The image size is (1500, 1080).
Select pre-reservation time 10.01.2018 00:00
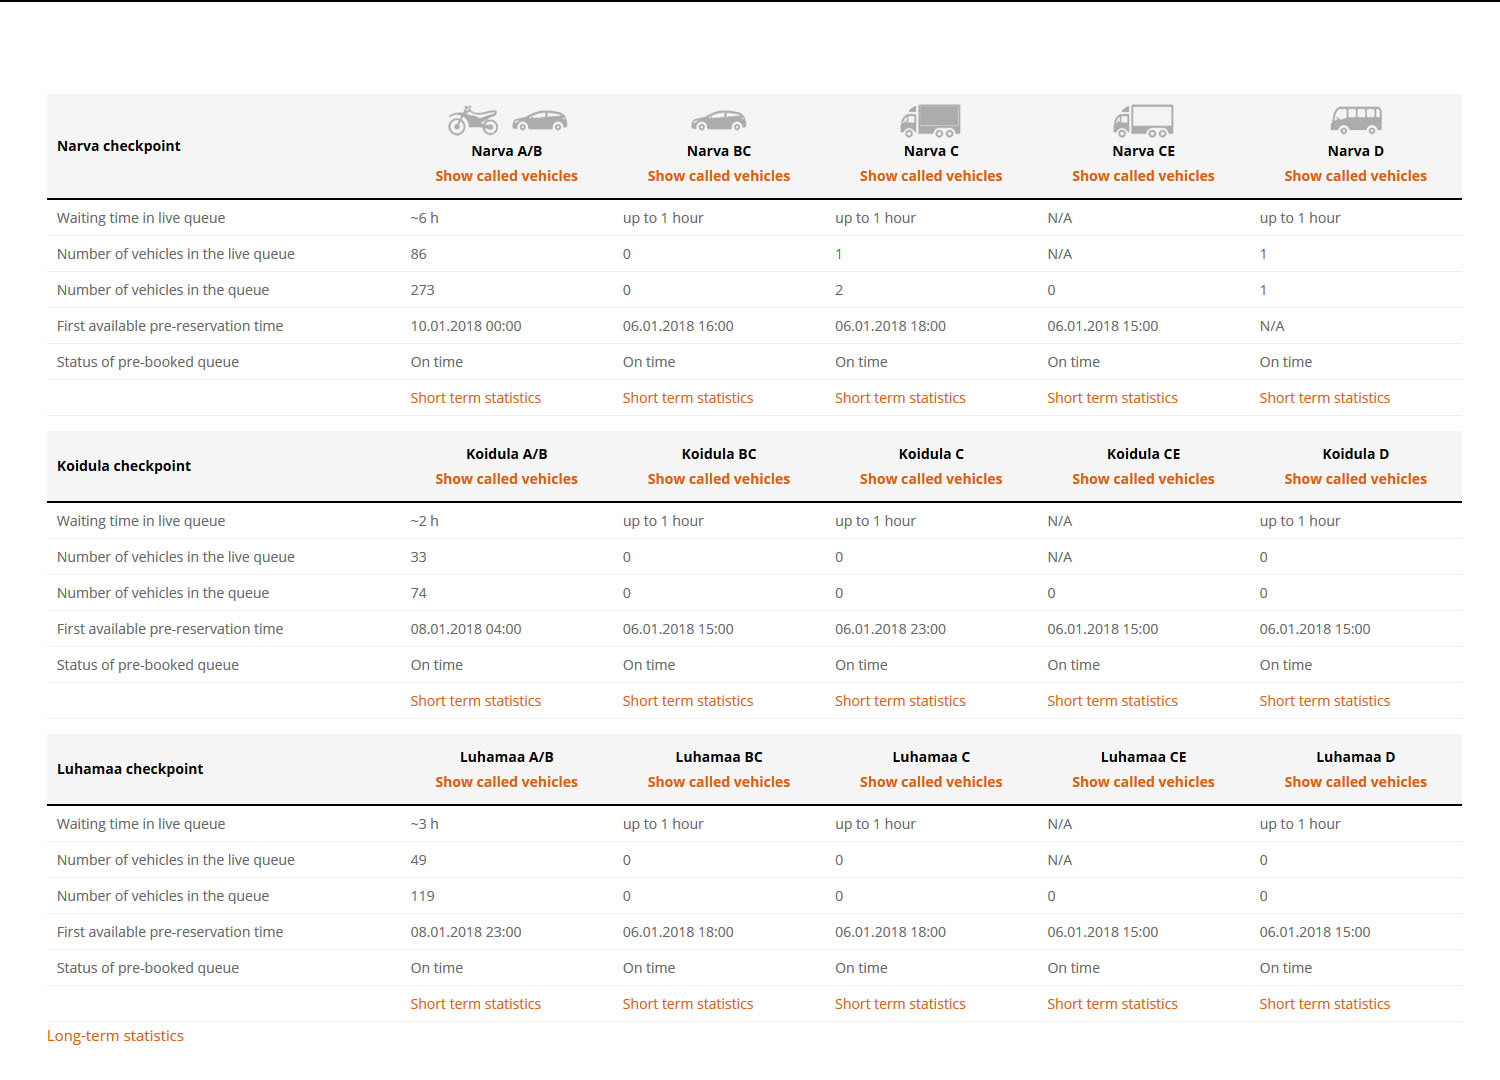pos(466,326)
